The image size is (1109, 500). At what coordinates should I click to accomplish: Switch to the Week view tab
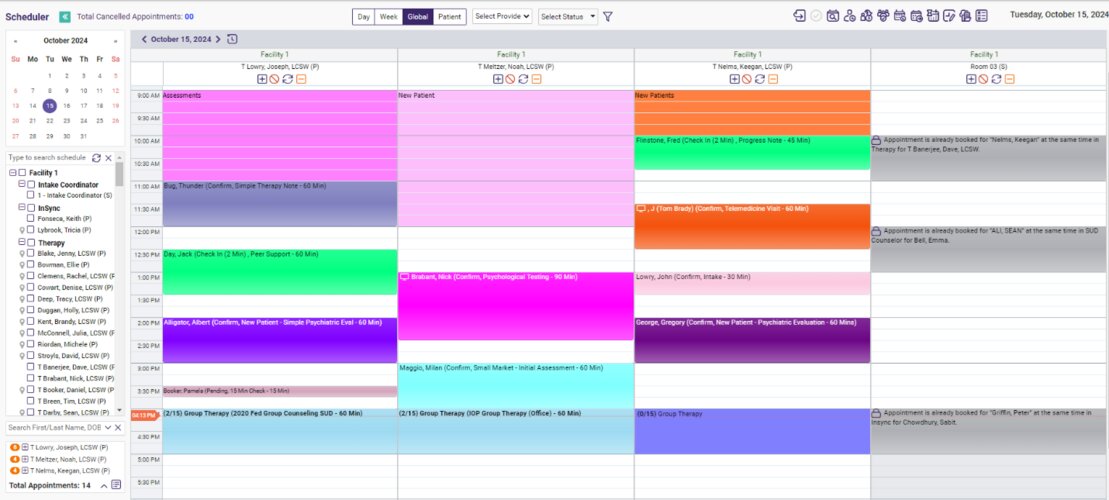tap(389, 16)
